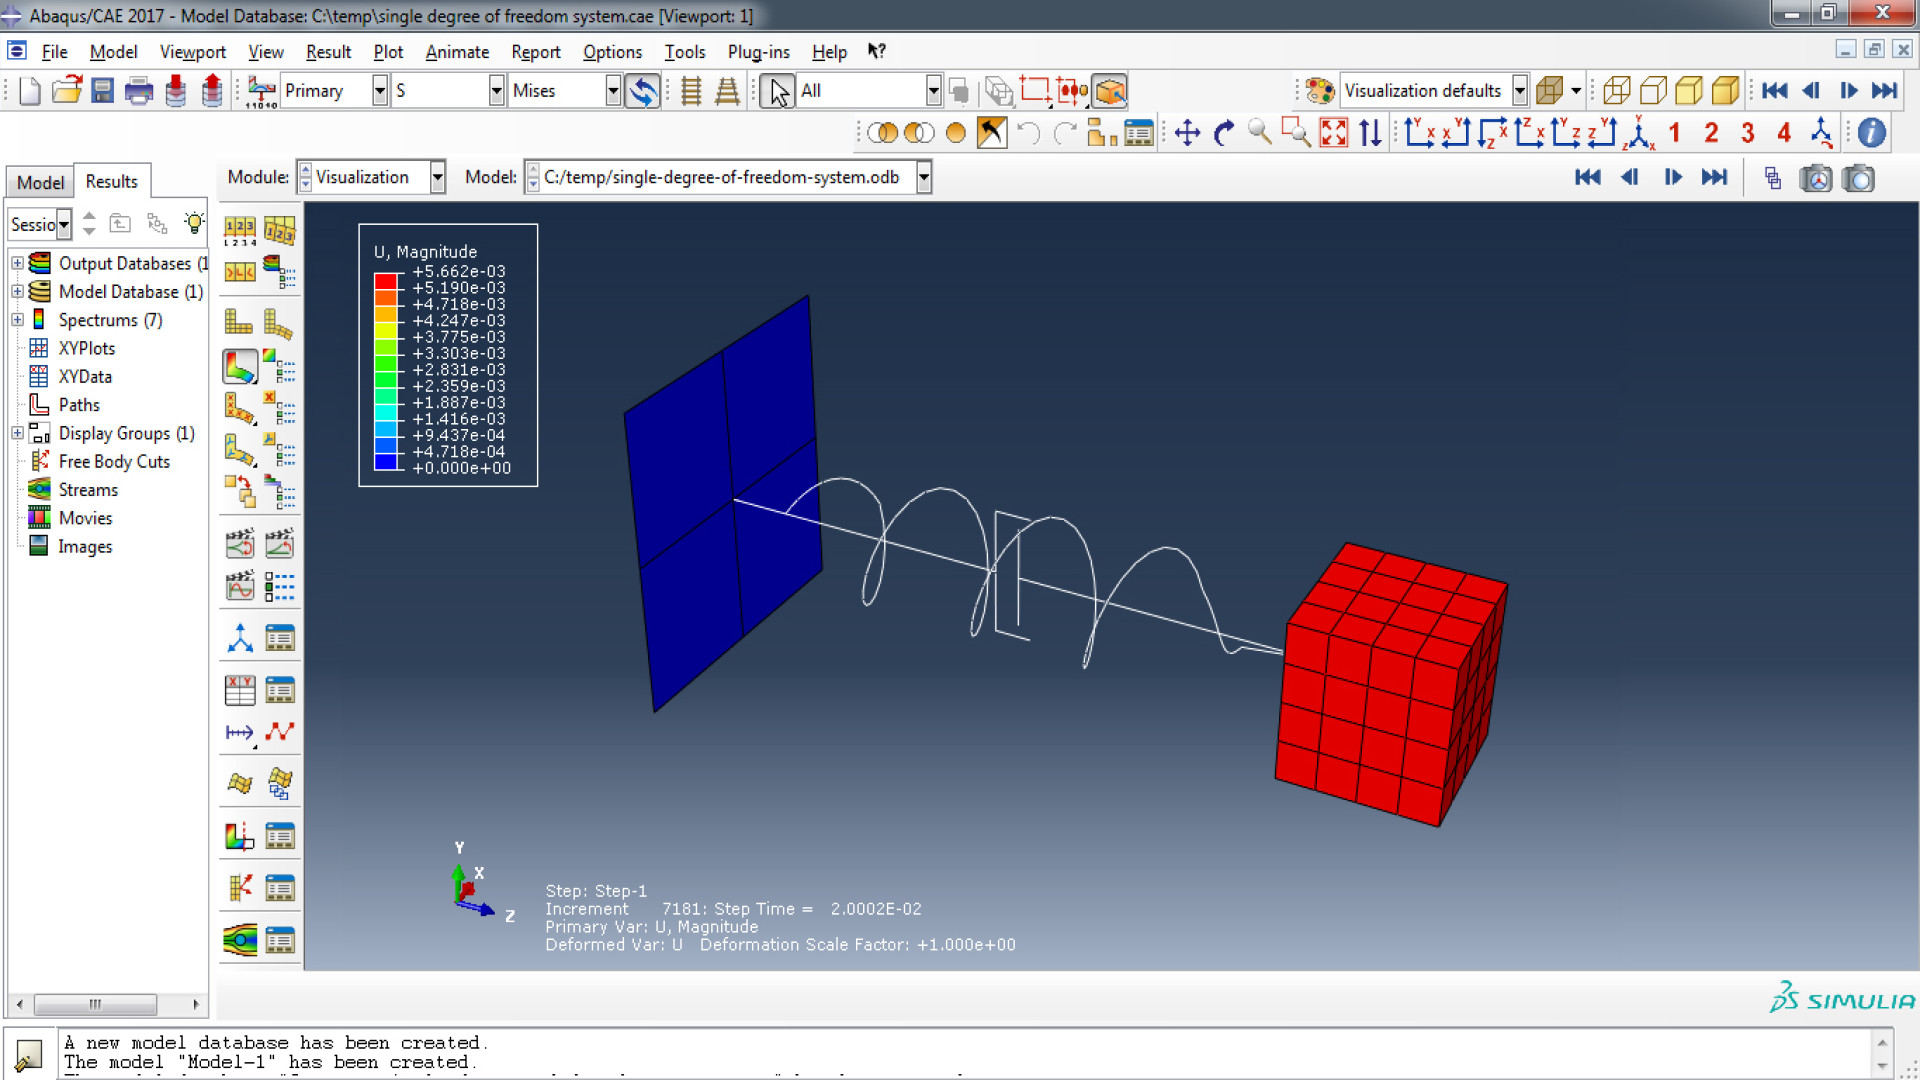Expand the Output Databases tree node
The width and height of the screenshot is (1920, 1080).
(17, 263)
